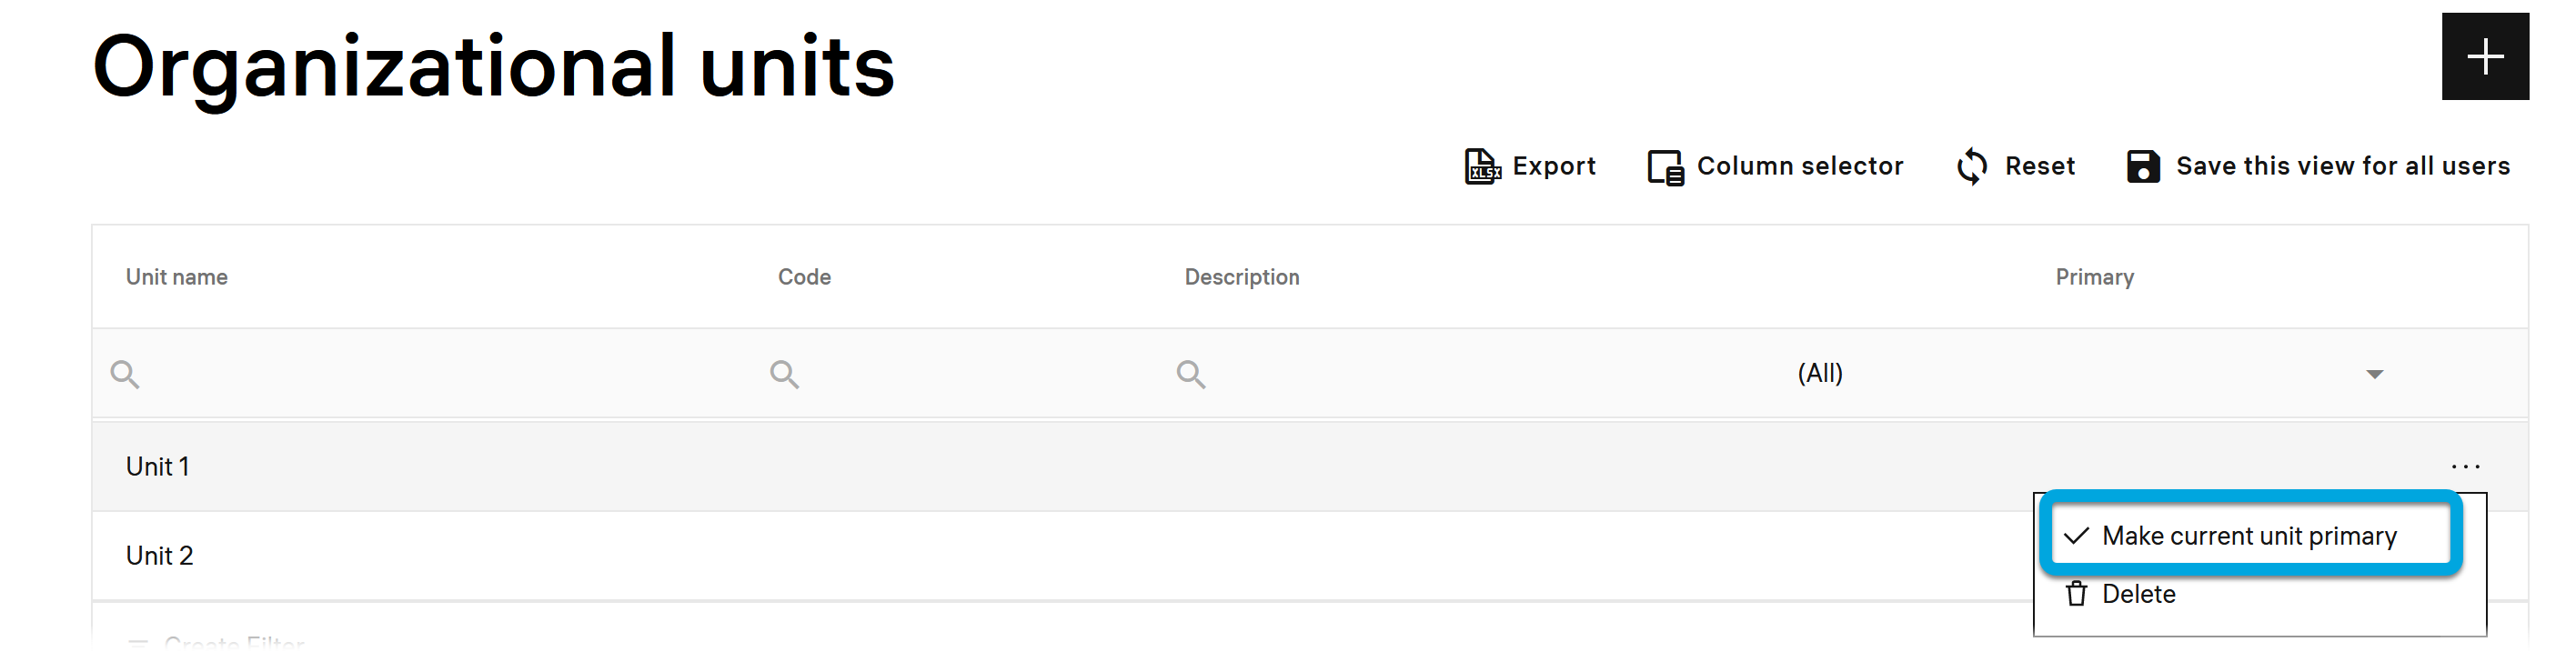Click the three-dots menu on Unit 1 row

(2465, 466)
